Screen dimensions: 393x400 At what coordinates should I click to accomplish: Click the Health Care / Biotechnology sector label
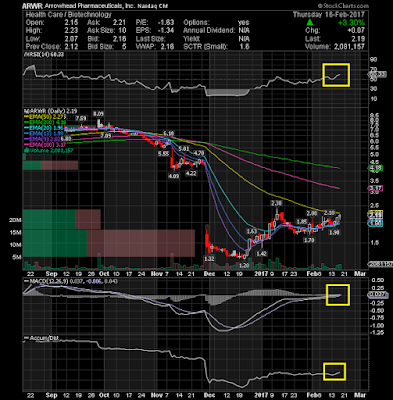(68, 15)
